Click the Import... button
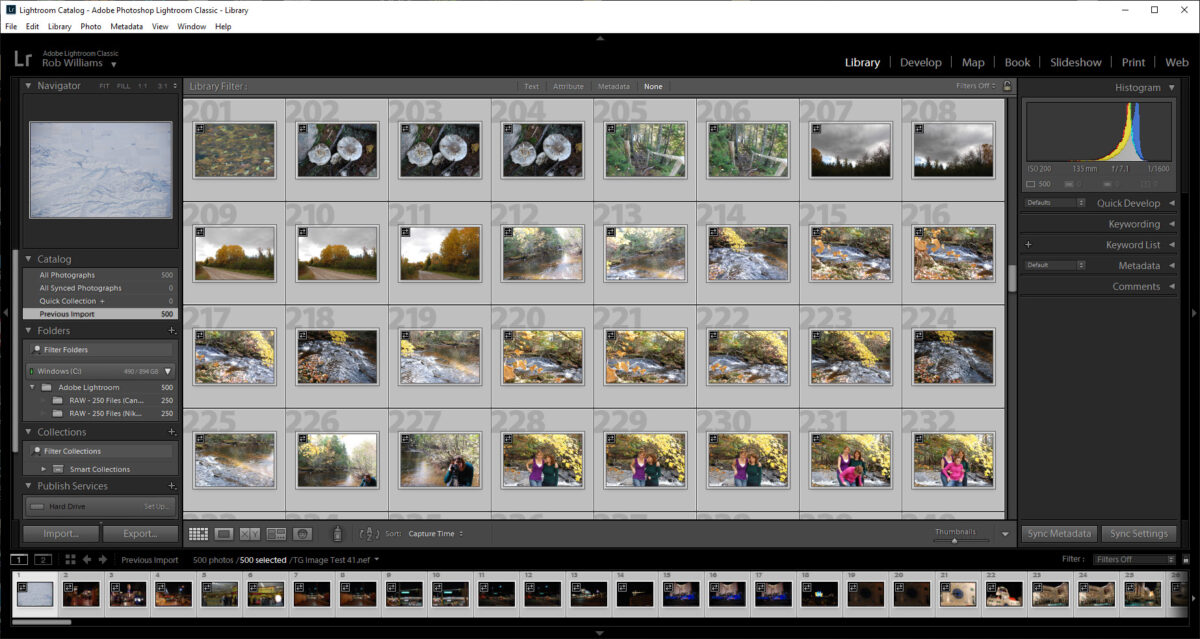Screen dimensions: 1200x639 click(60, 534)
